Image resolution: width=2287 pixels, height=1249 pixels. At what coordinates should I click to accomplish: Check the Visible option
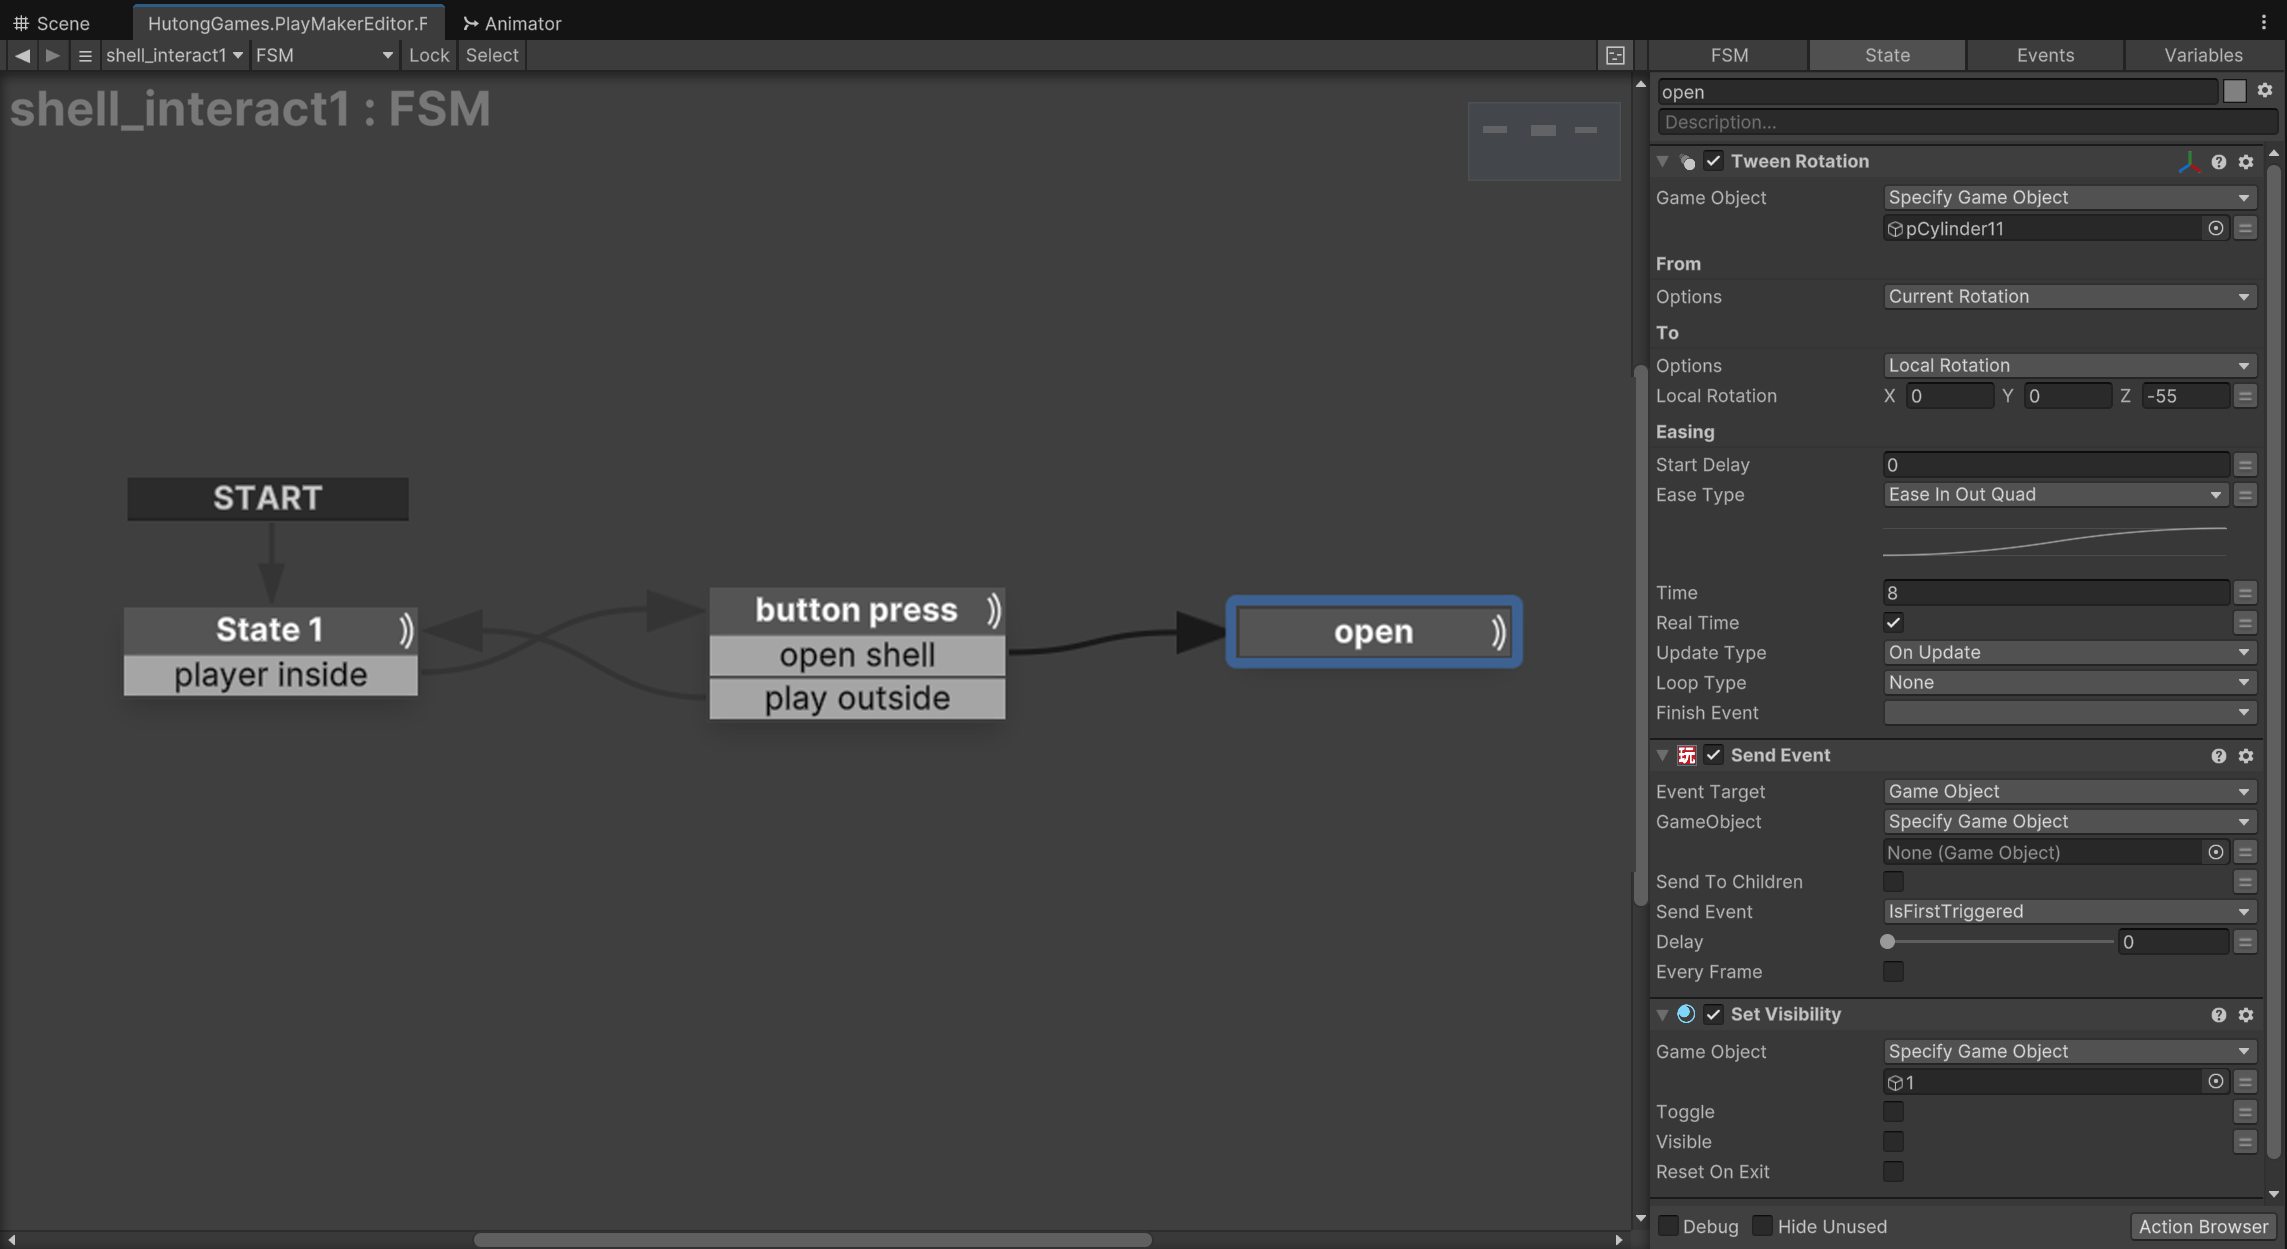pos(1893,1142)
